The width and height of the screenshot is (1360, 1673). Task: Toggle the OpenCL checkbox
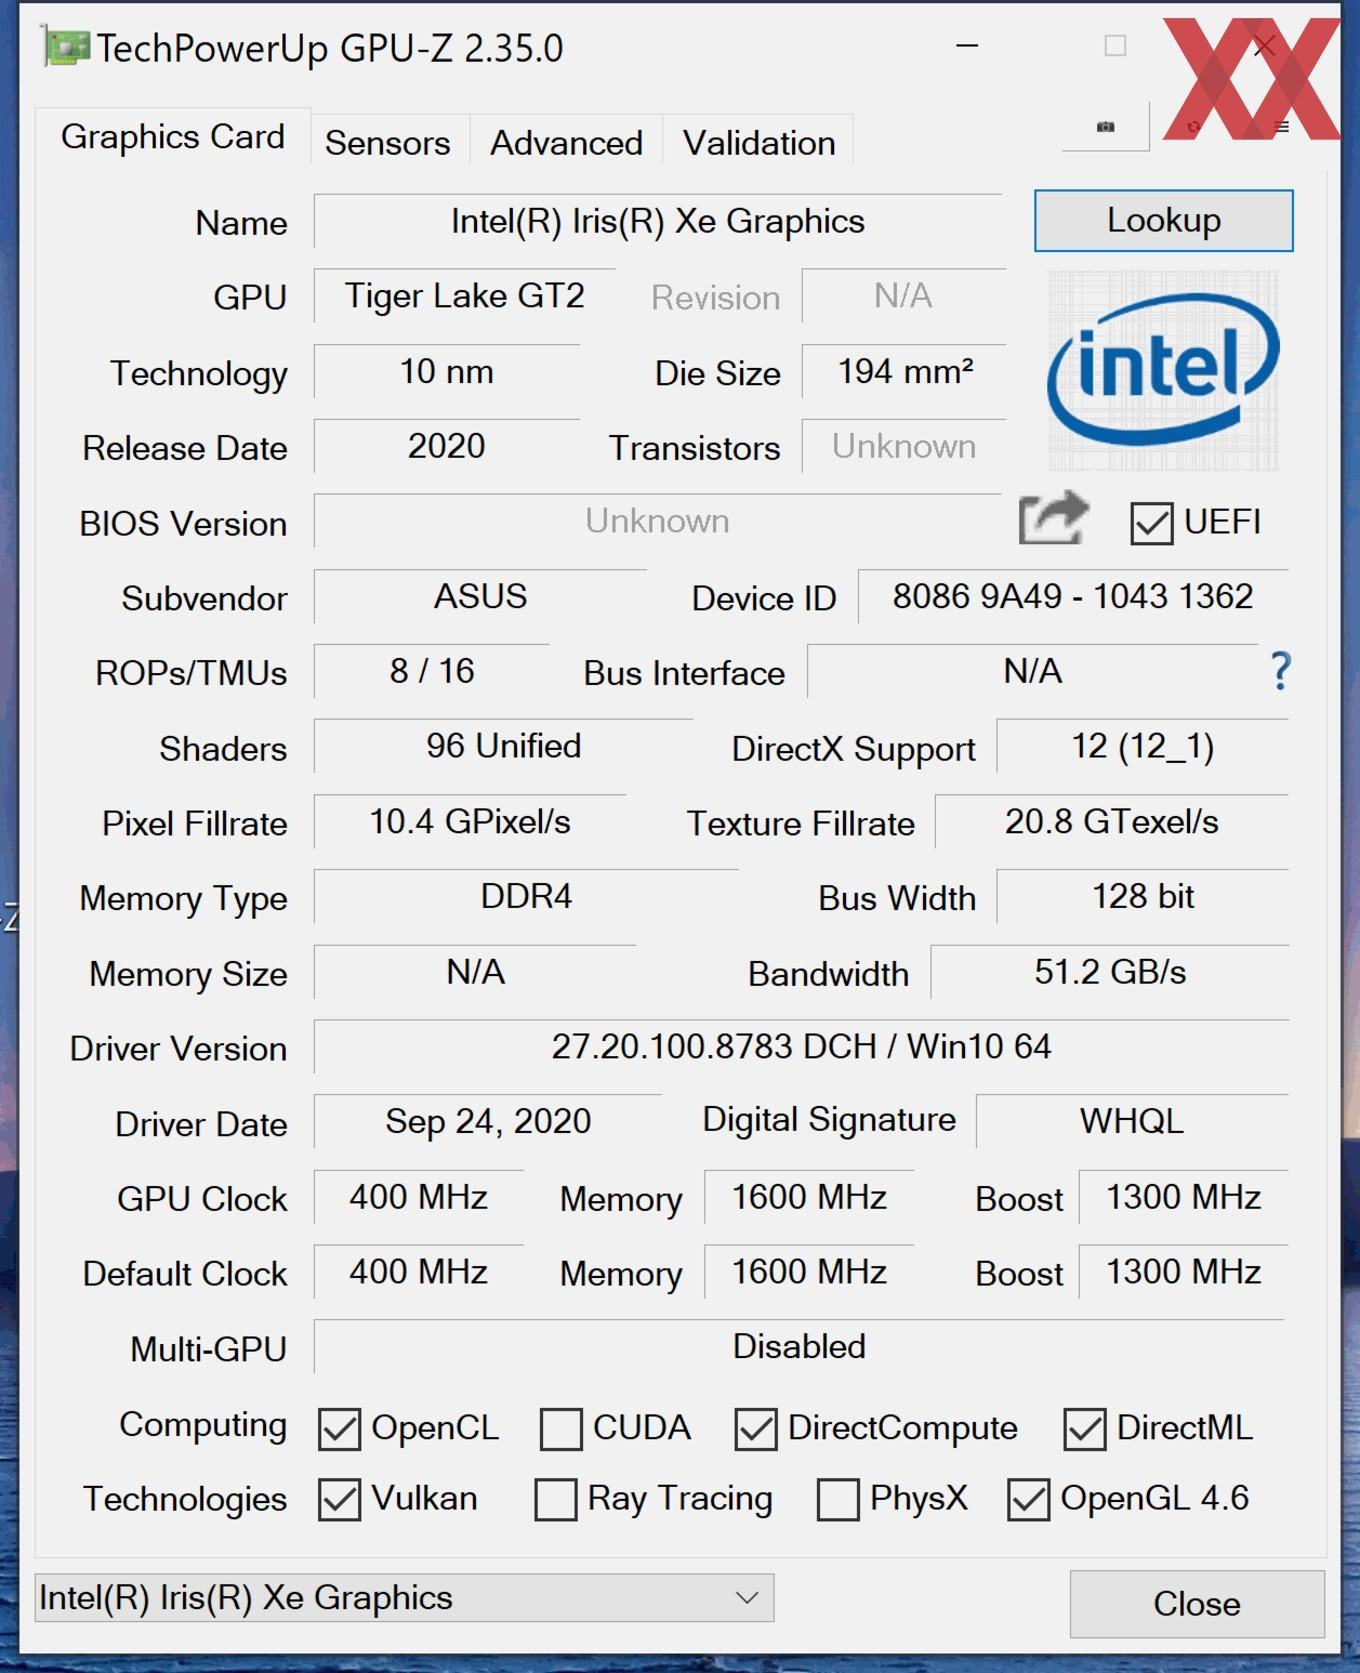tap(339, 1429)
